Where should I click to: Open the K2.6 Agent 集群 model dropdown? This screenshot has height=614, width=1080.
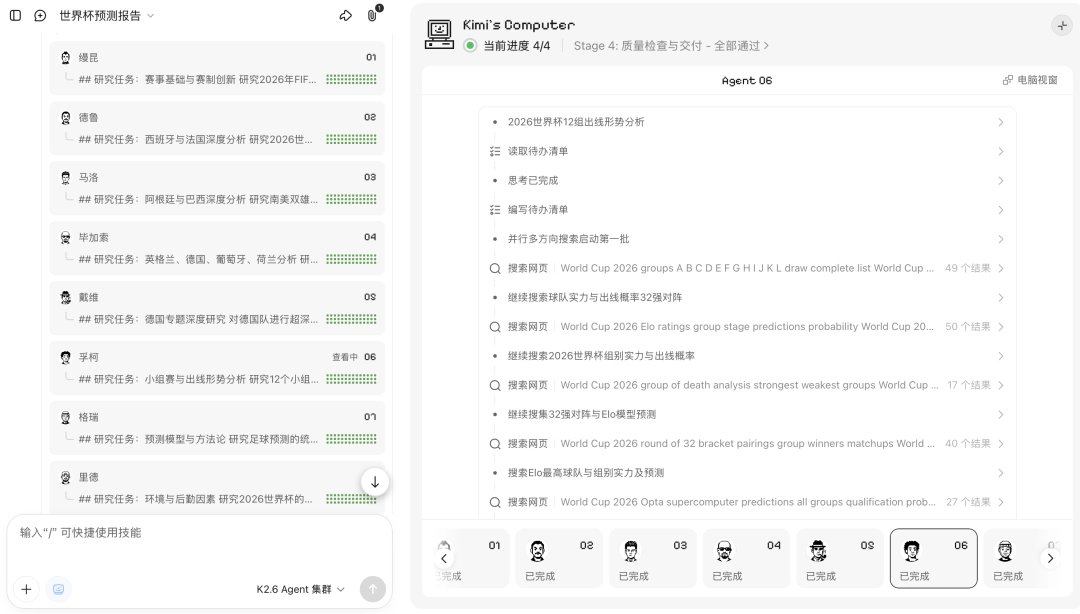click(x=300, y=589)
